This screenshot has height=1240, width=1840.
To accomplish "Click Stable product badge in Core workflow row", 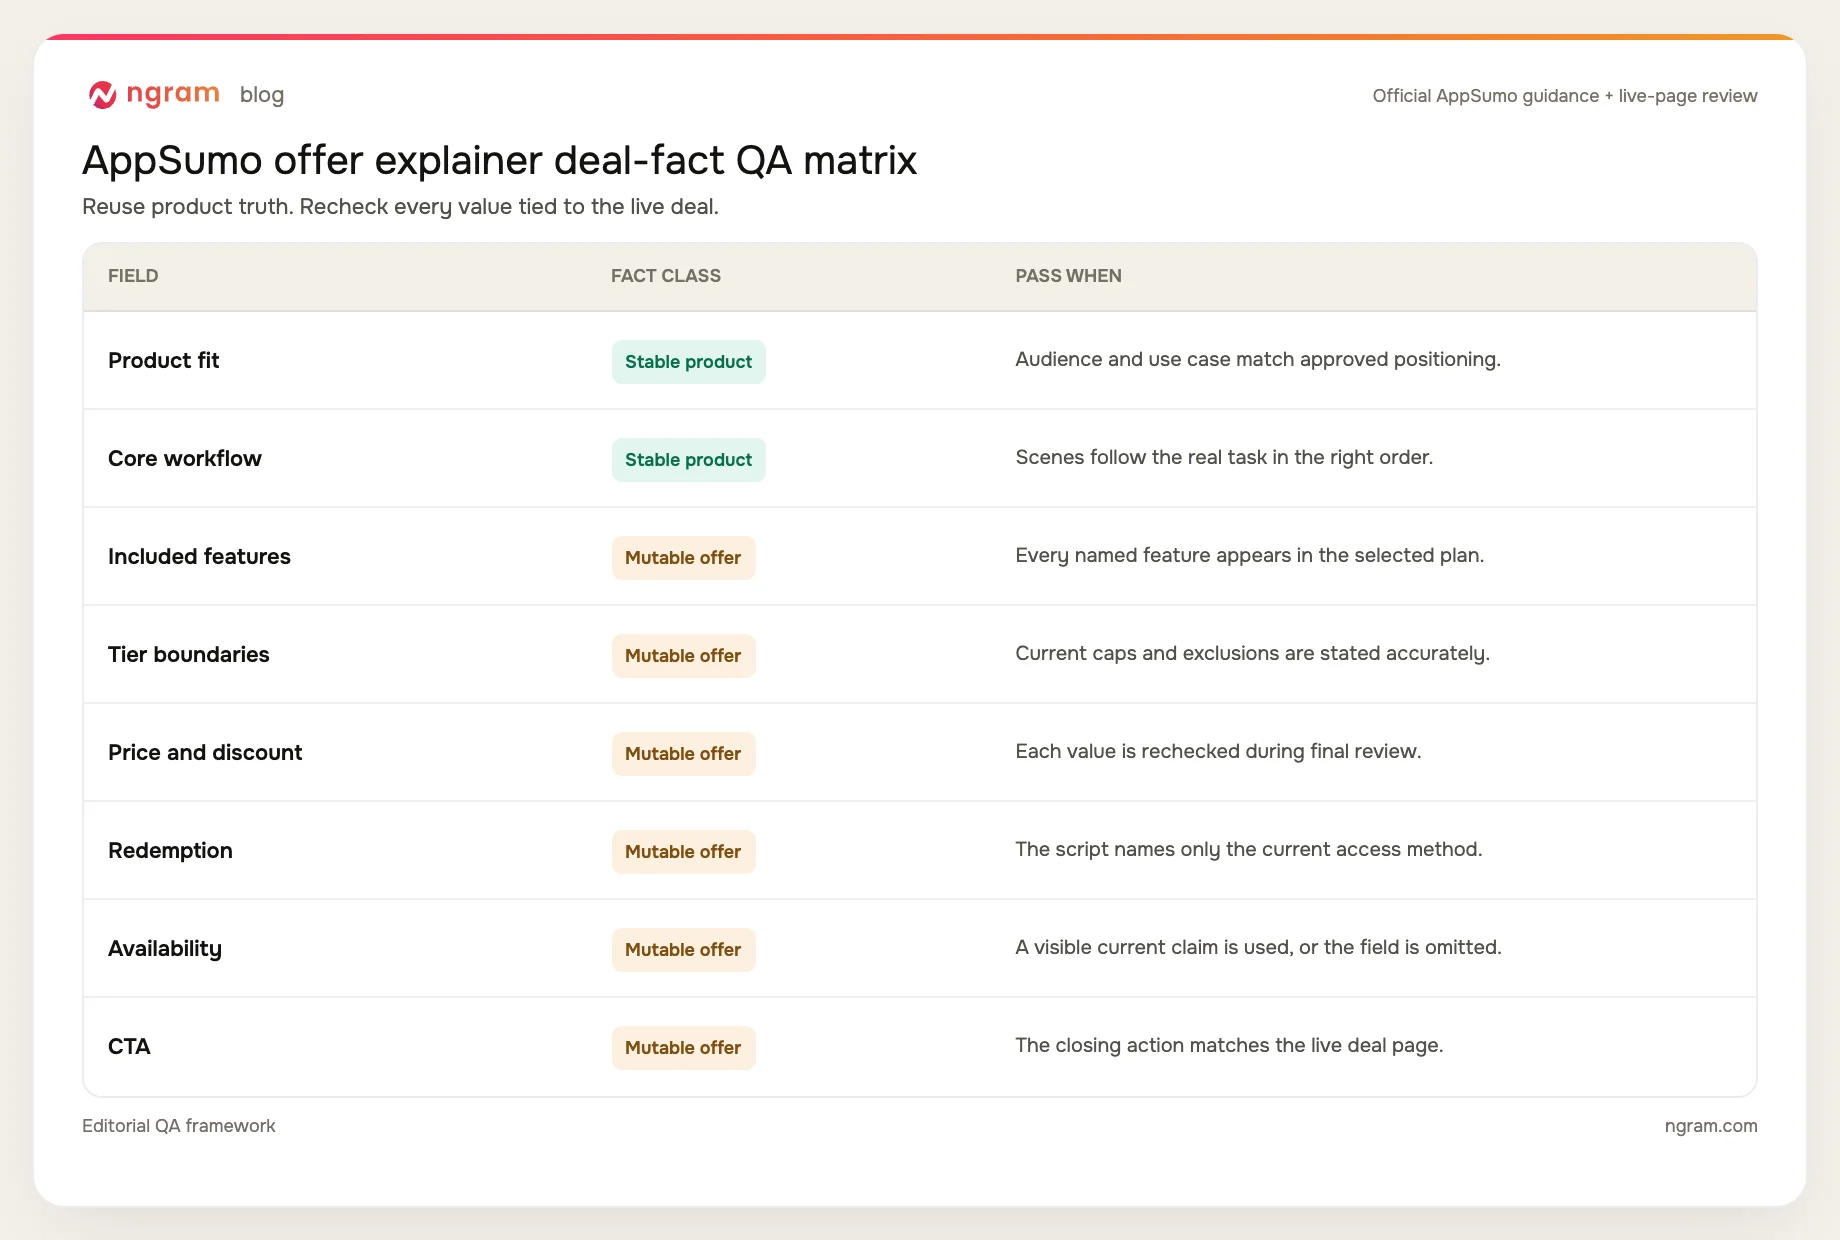I will click(688, 460).
